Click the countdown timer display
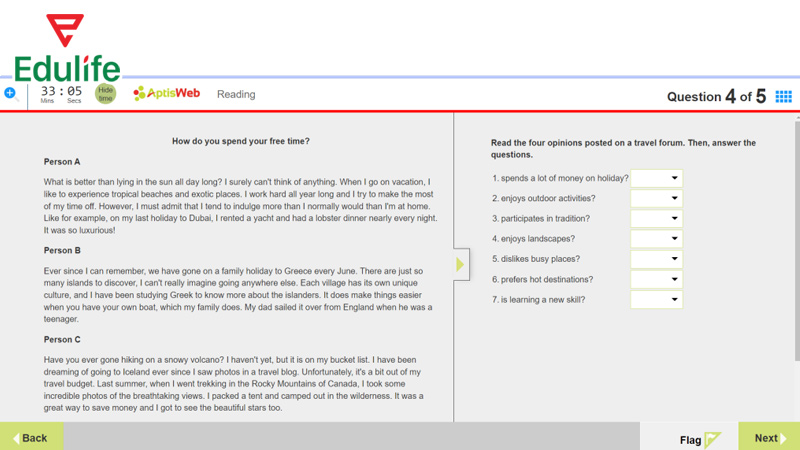 (61, 94)
